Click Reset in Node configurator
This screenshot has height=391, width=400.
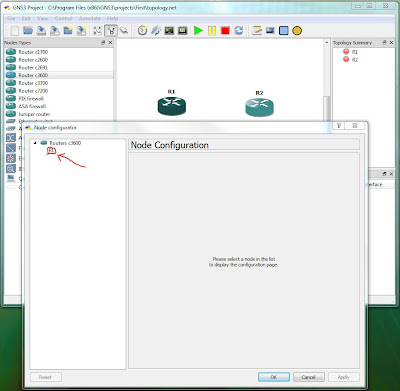[x=46, y=377]
